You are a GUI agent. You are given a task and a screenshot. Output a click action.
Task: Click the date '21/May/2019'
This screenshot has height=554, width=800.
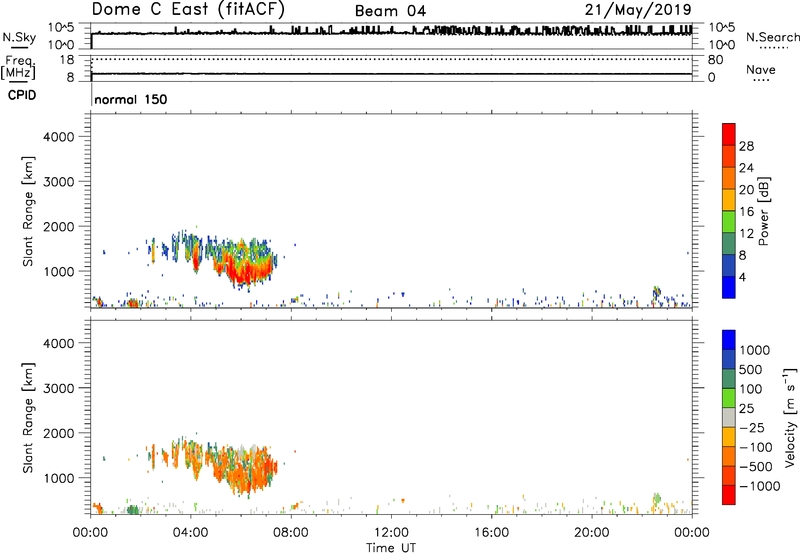638,10
